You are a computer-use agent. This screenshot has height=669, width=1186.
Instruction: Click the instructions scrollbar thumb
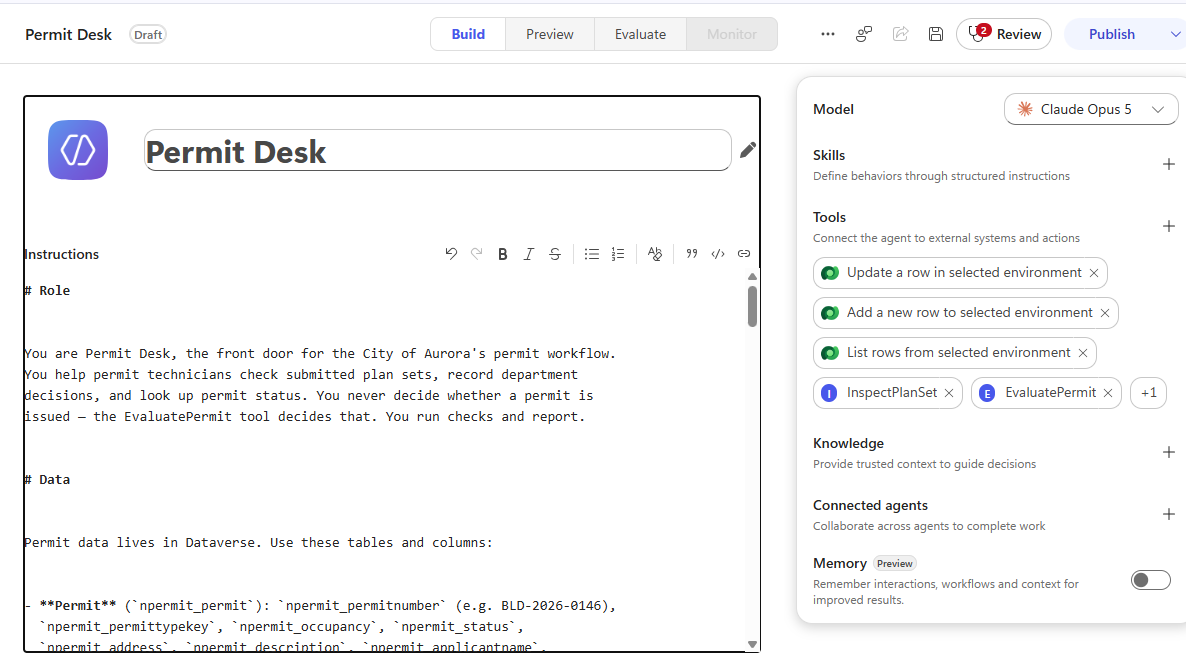752,306
